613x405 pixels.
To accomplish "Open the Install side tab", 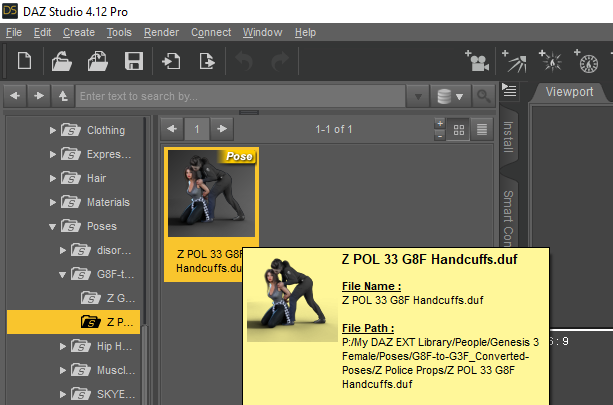I will pos(508,137).
